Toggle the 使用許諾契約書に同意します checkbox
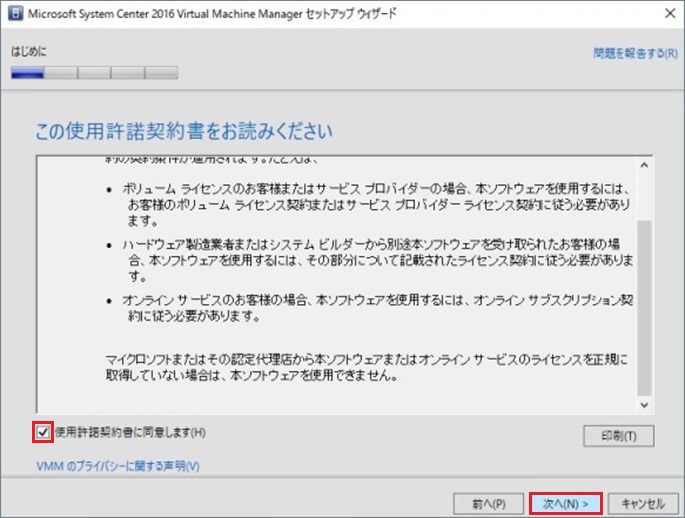Image resolution: width=685 pixels, height=518 pixels. click(x=42, y=433)
